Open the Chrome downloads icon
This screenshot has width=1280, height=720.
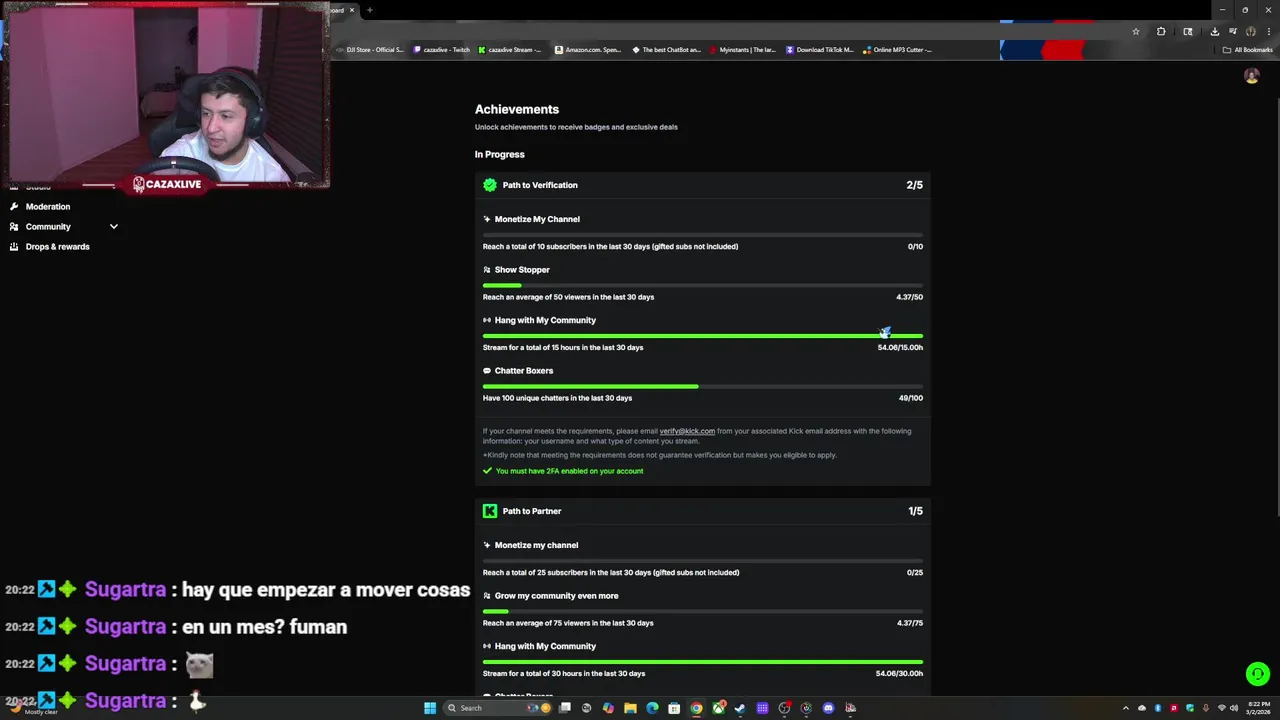click(x=1214, y=31)
